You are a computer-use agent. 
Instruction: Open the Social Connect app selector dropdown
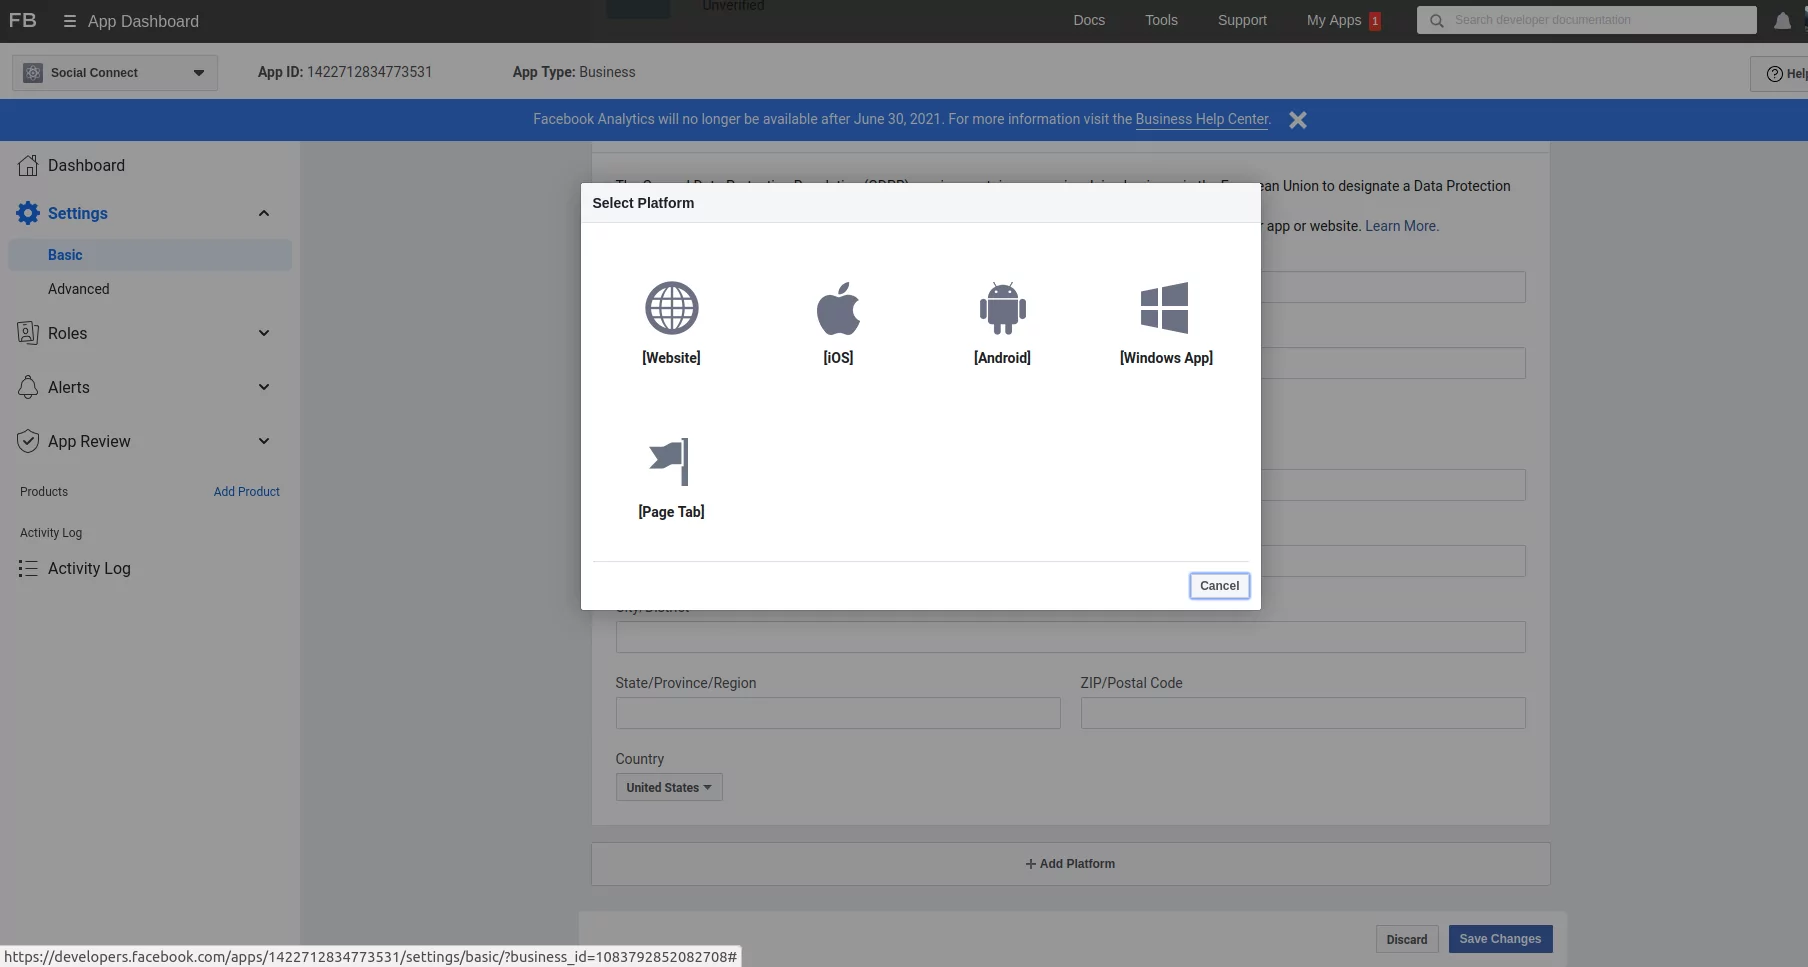point(115,73)
